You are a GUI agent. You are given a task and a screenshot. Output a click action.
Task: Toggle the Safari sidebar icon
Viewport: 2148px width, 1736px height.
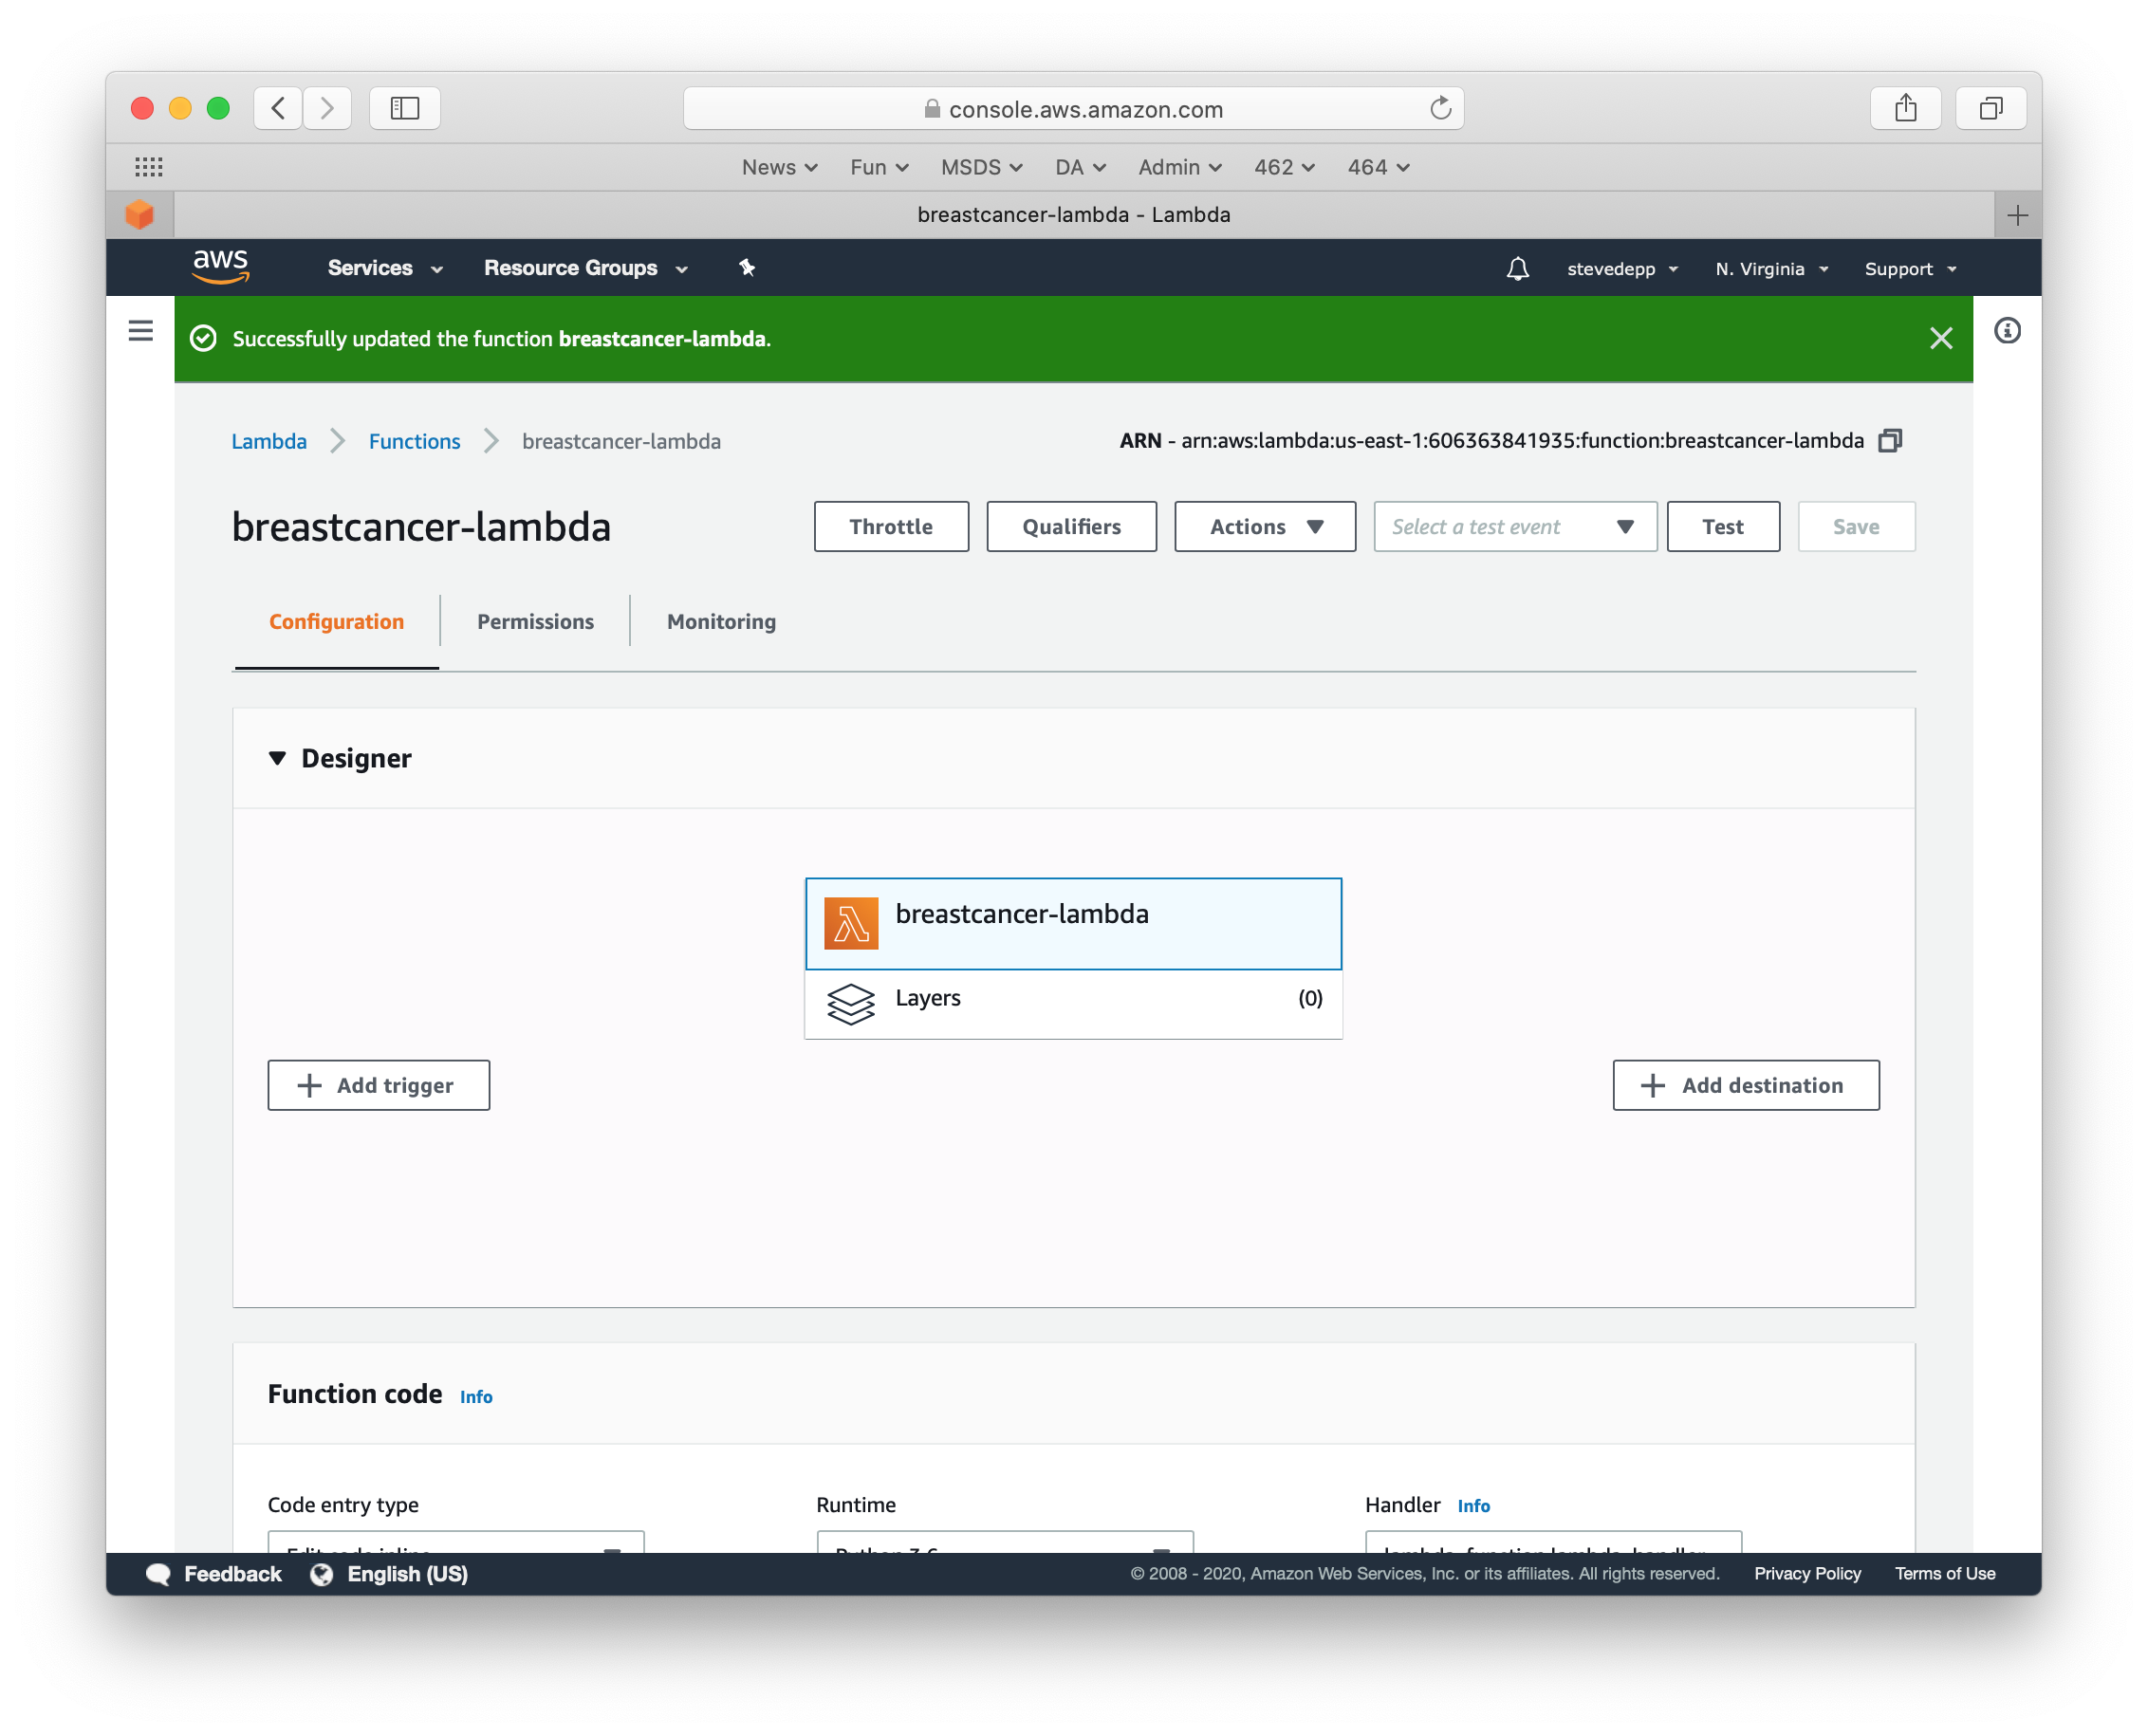click(405, 108)
